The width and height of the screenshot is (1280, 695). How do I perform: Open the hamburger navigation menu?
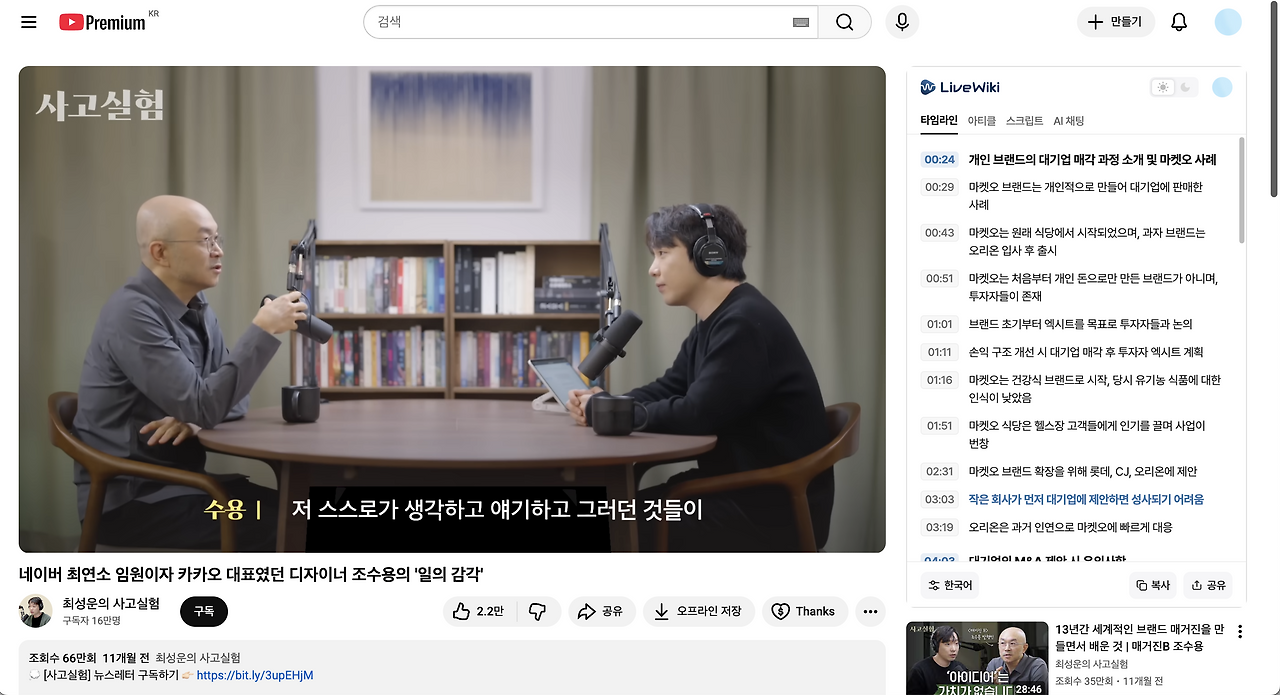[x=28, y=21]
